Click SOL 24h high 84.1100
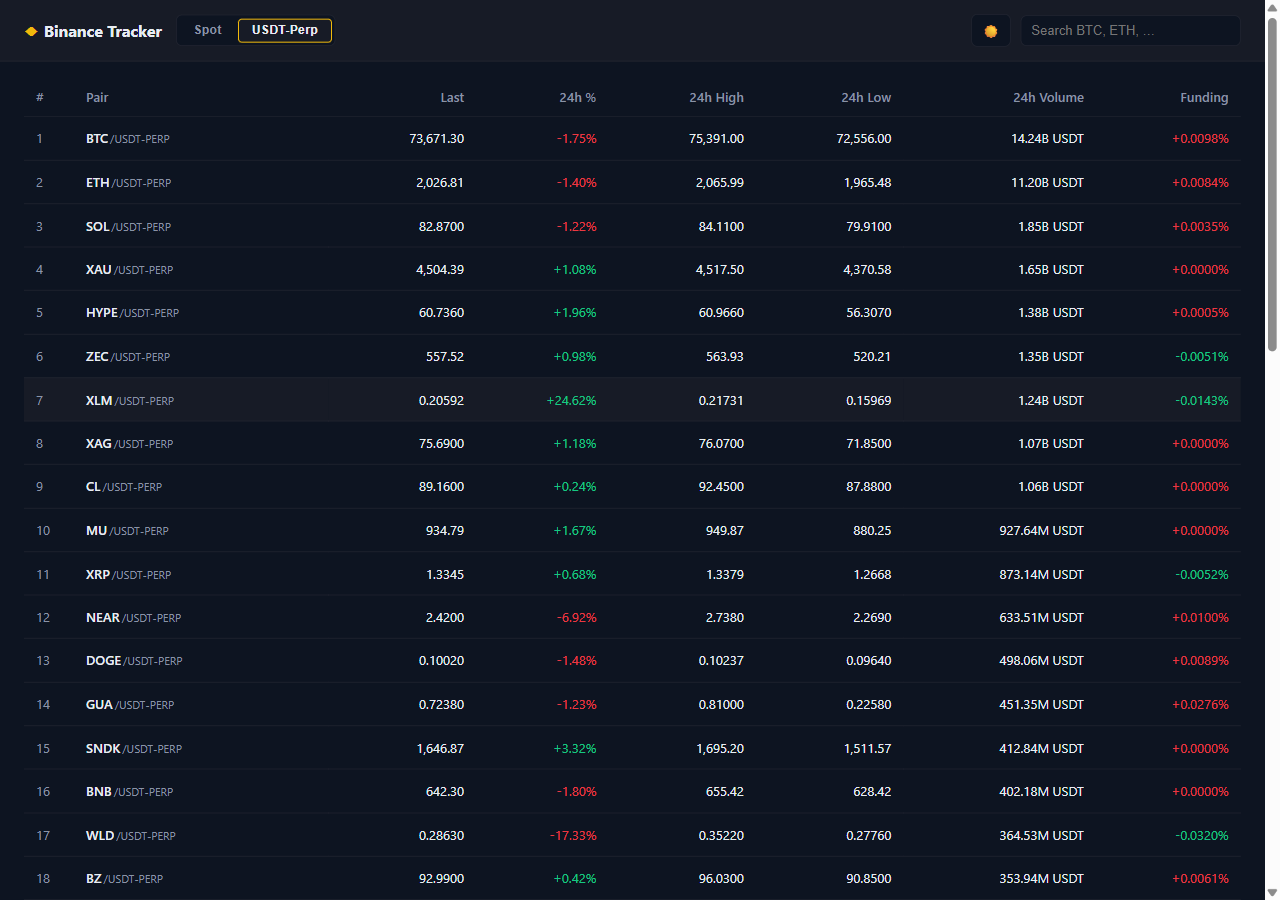1280x900 pixels. click(721, 227)
